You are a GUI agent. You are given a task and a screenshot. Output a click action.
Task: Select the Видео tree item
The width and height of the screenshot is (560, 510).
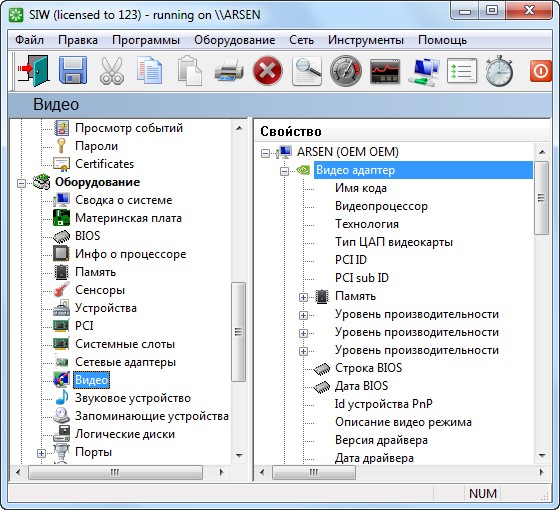[91, 380]
